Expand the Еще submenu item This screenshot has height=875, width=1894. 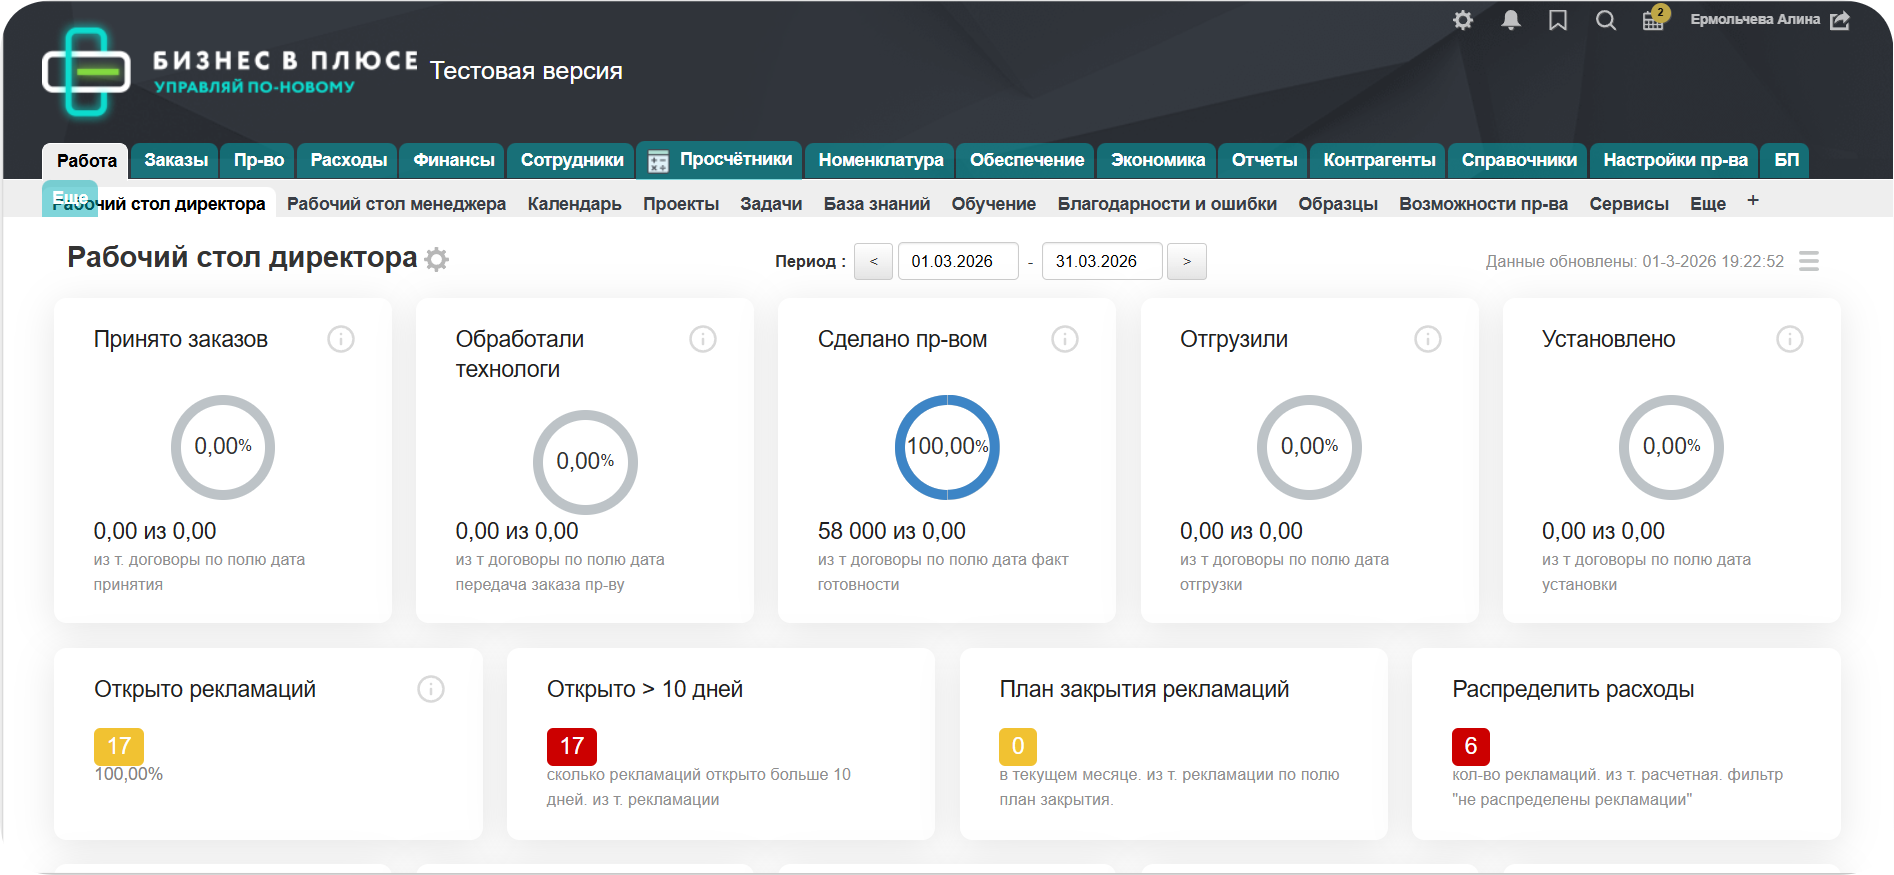tap(1708, 204)
